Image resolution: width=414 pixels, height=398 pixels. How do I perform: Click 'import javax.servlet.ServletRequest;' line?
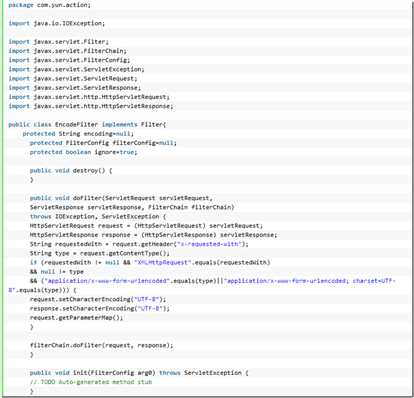point(73,79)
